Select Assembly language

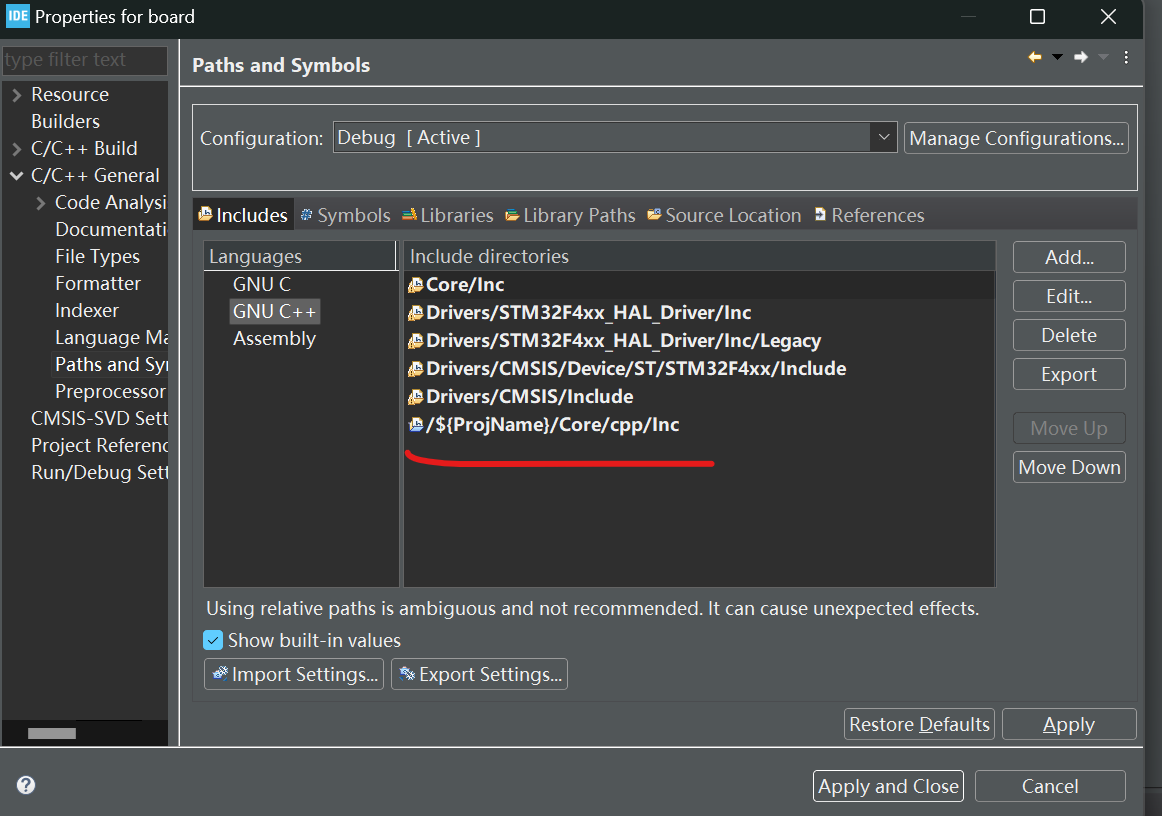click(x=274, y=339)
